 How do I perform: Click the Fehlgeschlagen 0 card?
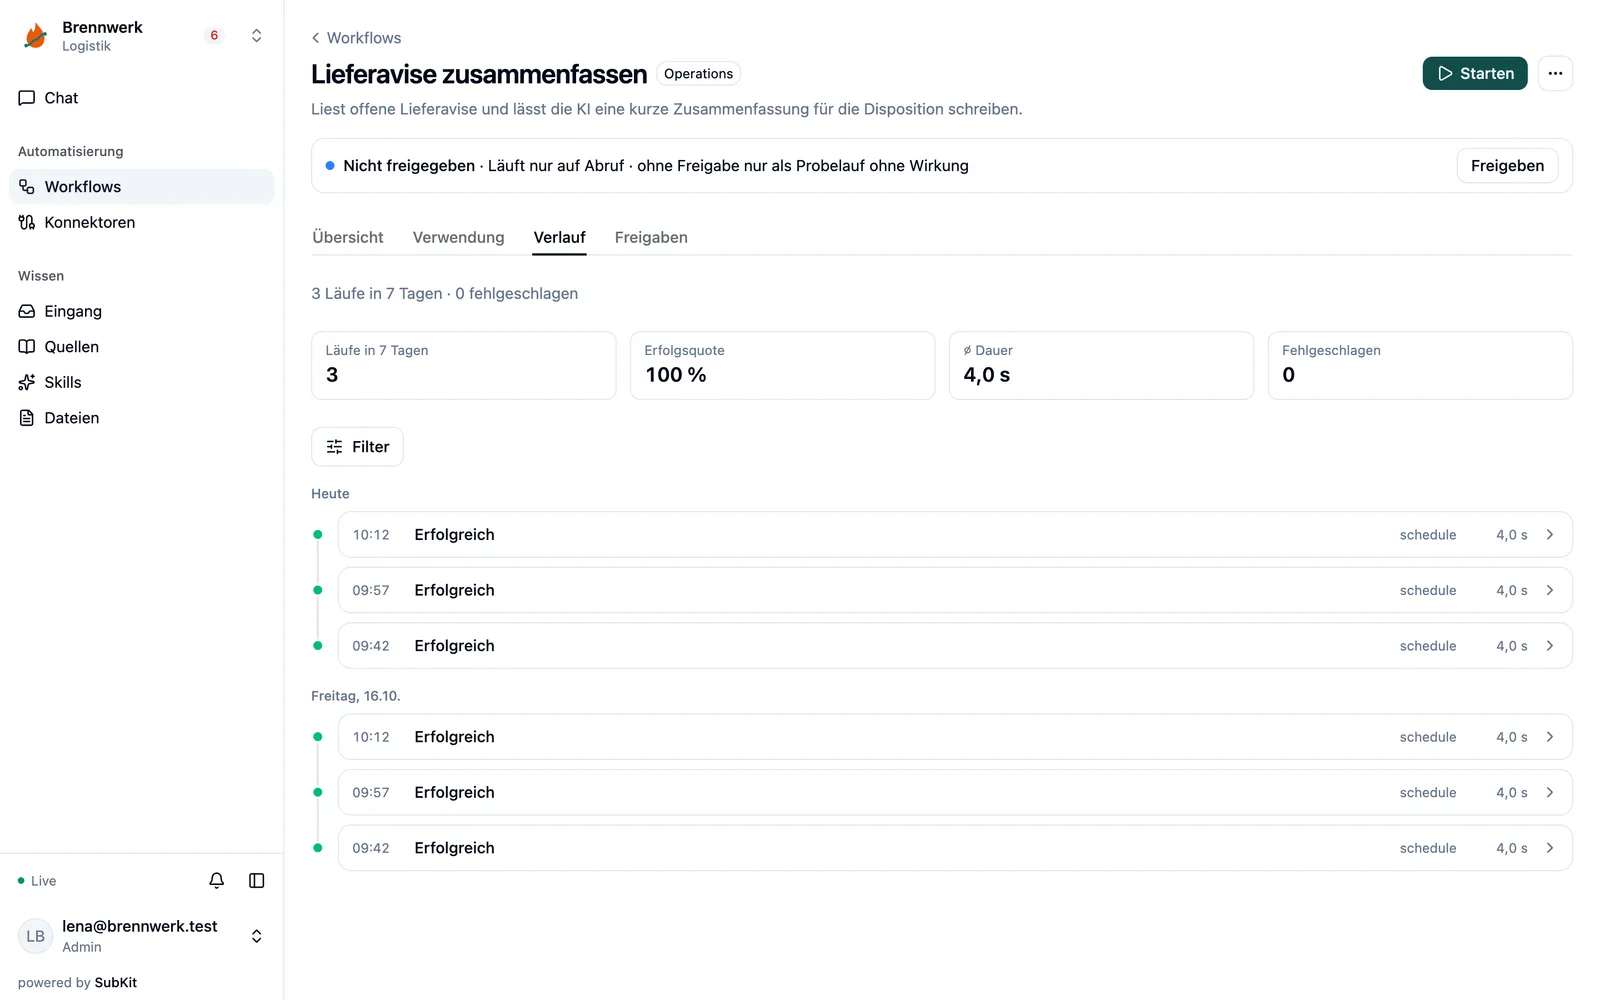1420,366
